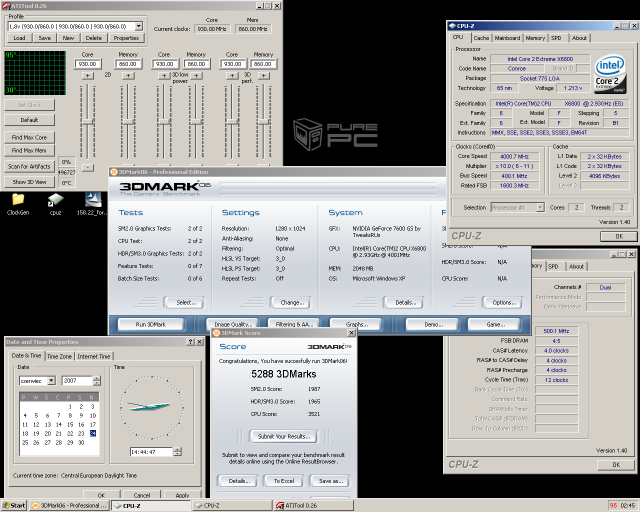Image resolution: width=640 pixels, height=512 pixels.
Task: Expand the ATITool Profile dropdown
Action: 138,26
